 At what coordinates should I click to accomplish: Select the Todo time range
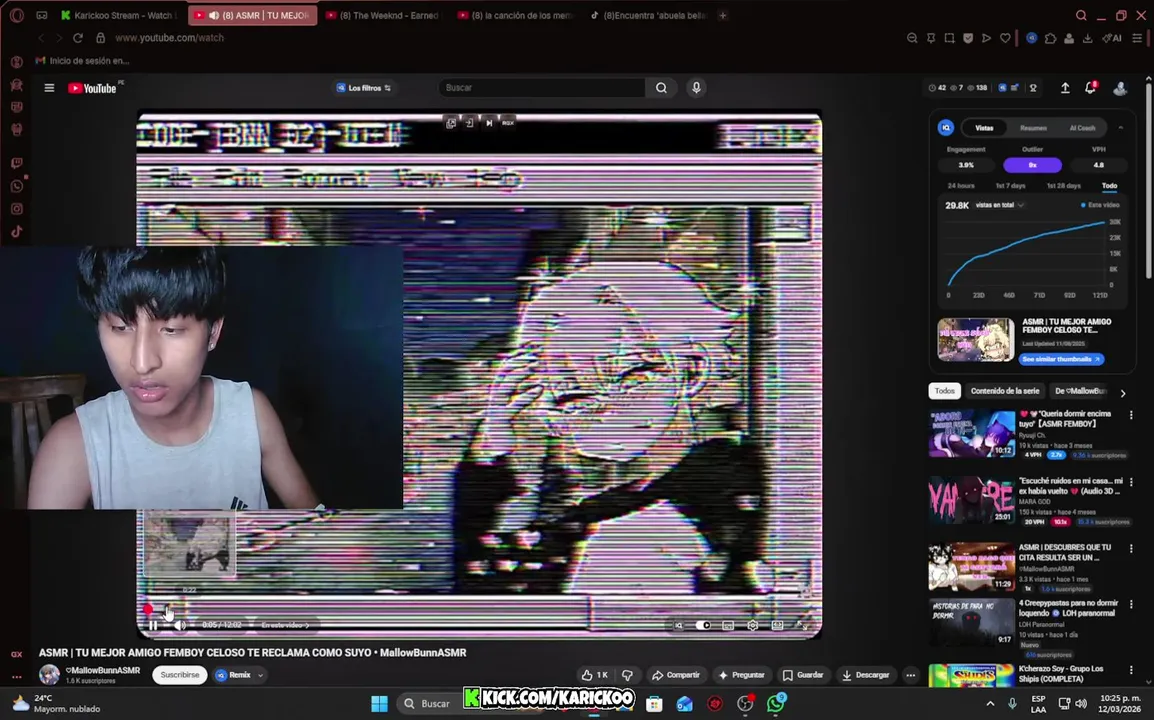(1109, 186)
